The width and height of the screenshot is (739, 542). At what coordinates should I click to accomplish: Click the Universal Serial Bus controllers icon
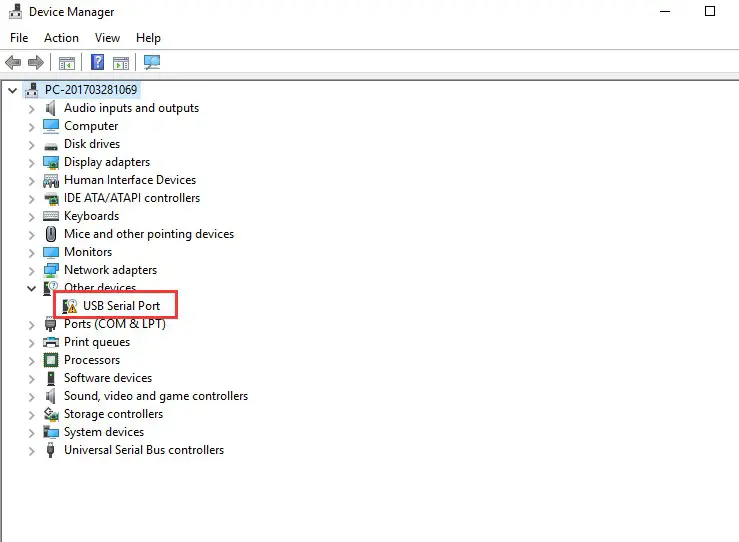point(50,450)
